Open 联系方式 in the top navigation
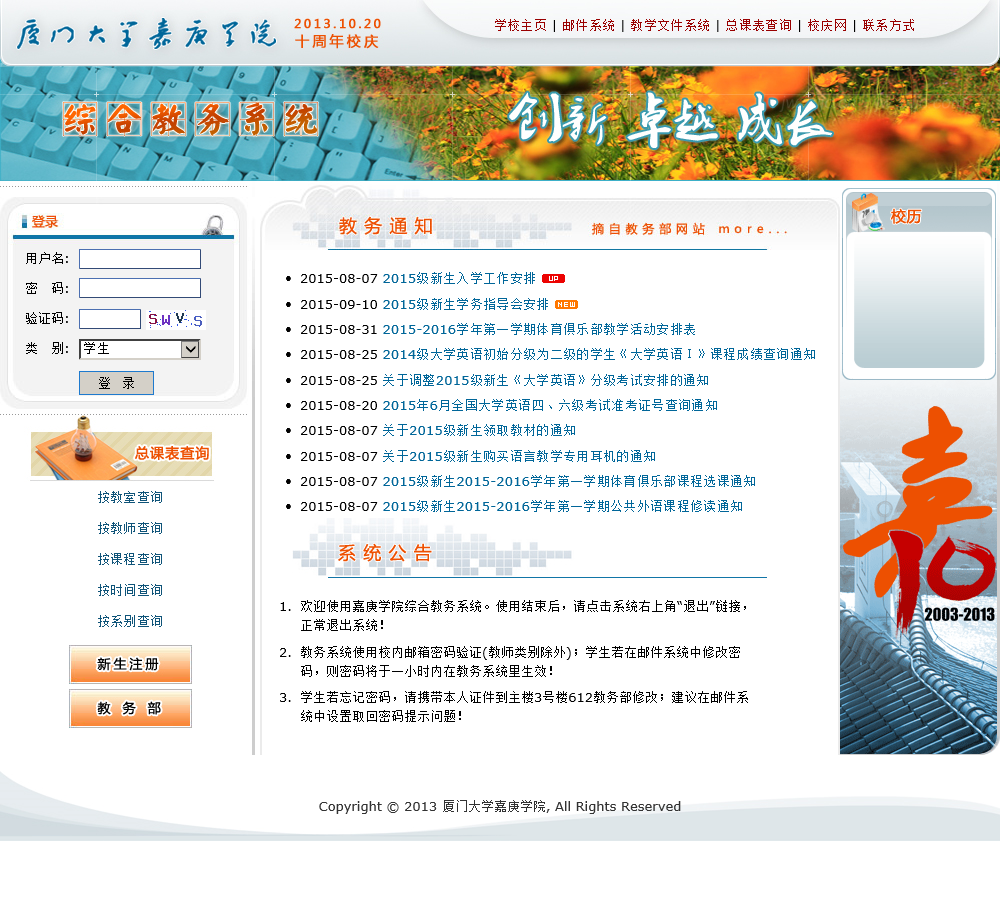The height and width of the screenshot is (909, 1000). pos(888,25)
